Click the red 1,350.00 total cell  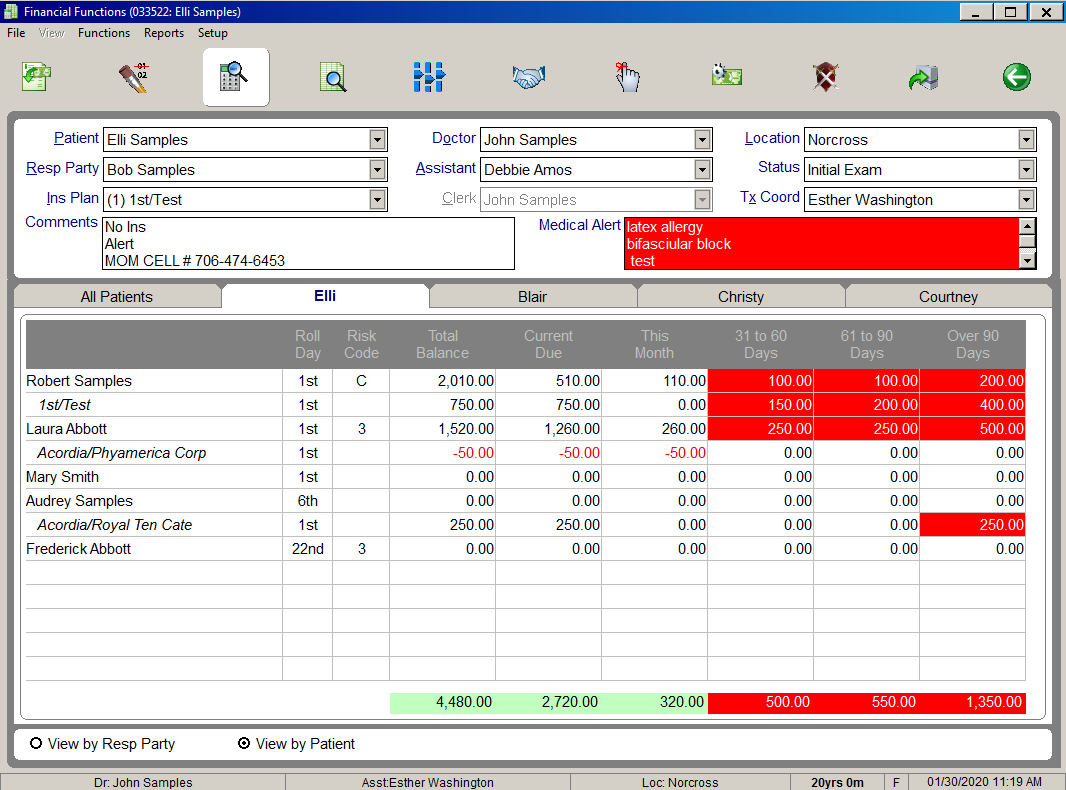(x=973, y=702)
